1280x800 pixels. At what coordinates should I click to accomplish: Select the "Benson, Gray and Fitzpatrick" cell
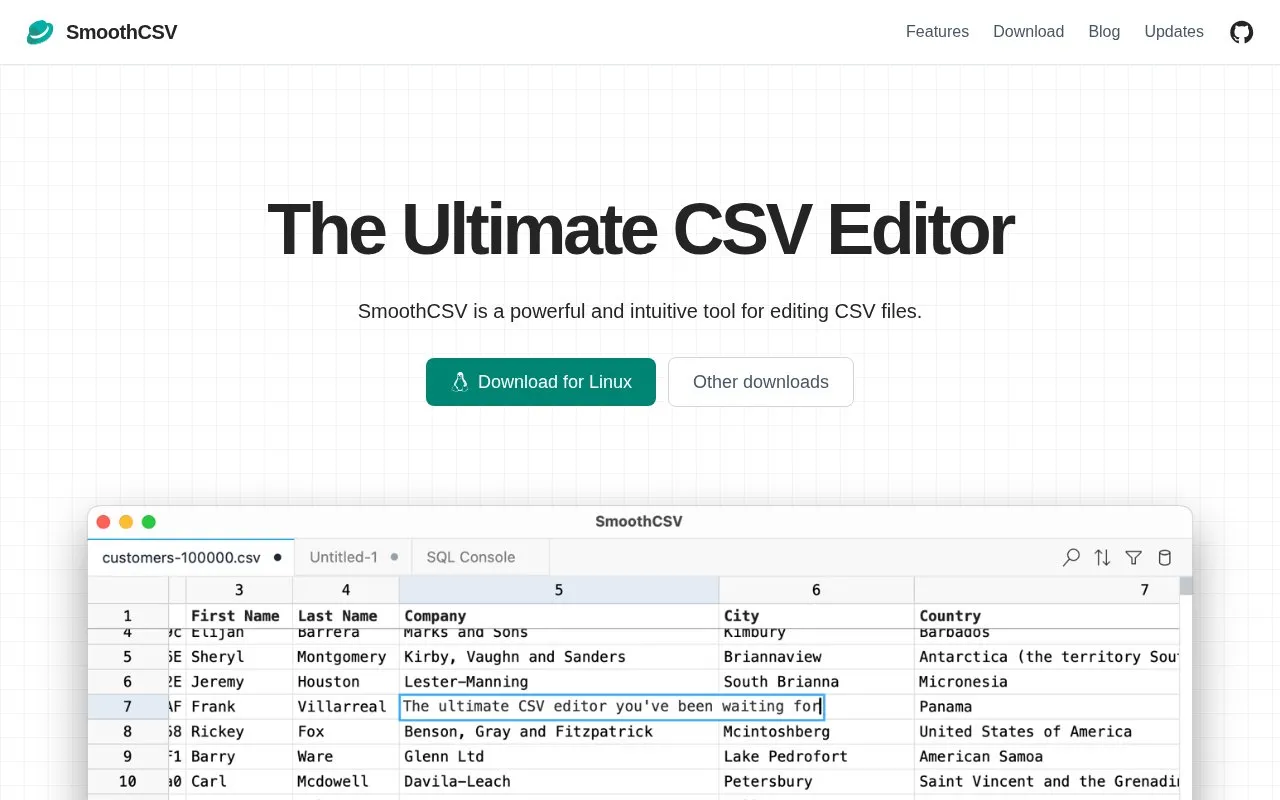pyautogui.click(x=559, y=732)
